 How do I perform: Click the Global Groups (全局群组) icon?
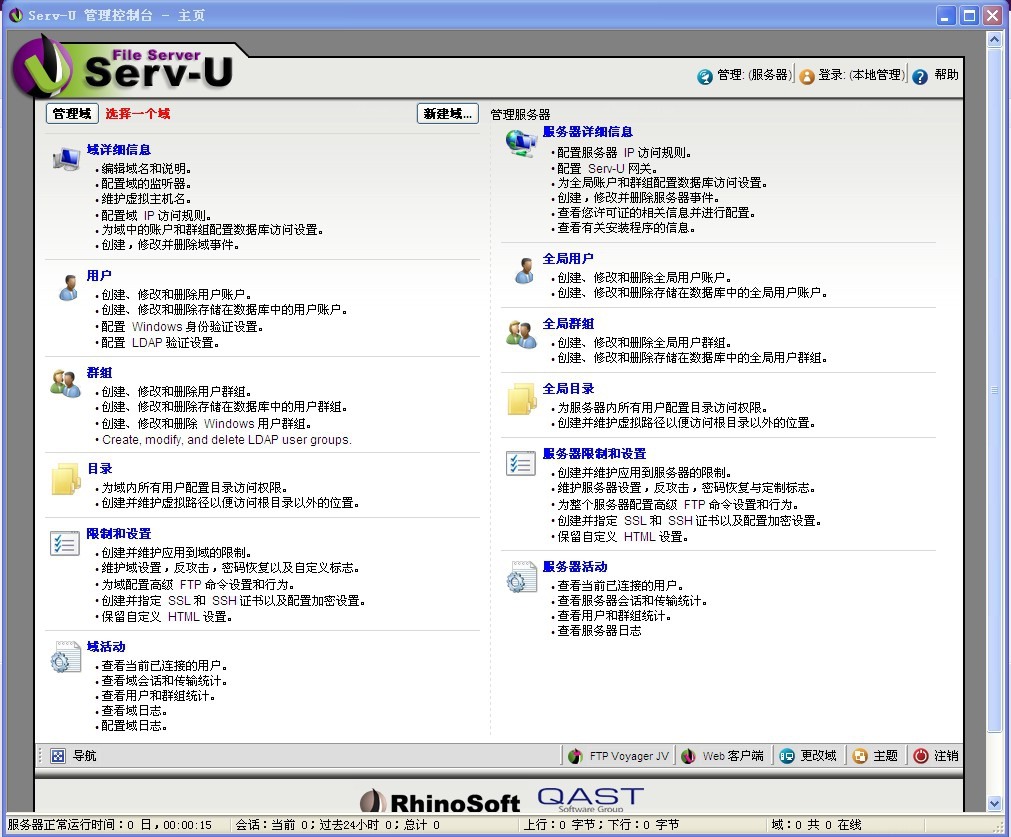pyautogui.click(x=521, y=334)
